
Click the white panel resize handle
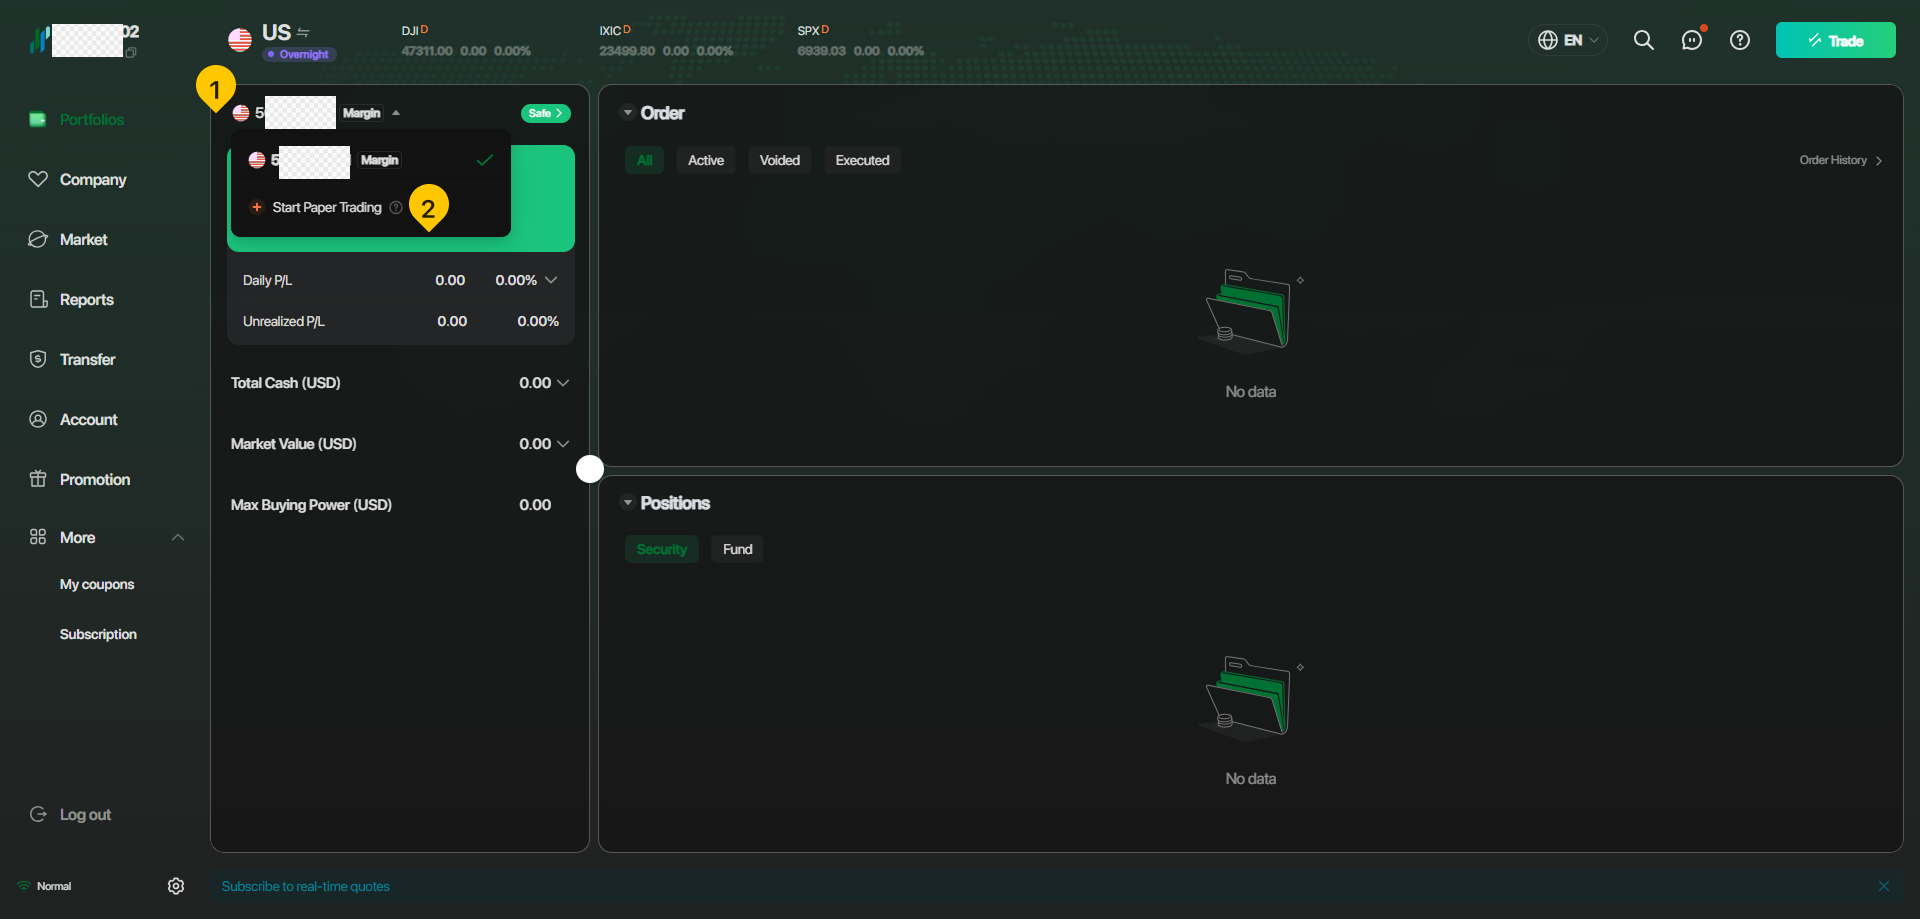(x=590, y=468)
